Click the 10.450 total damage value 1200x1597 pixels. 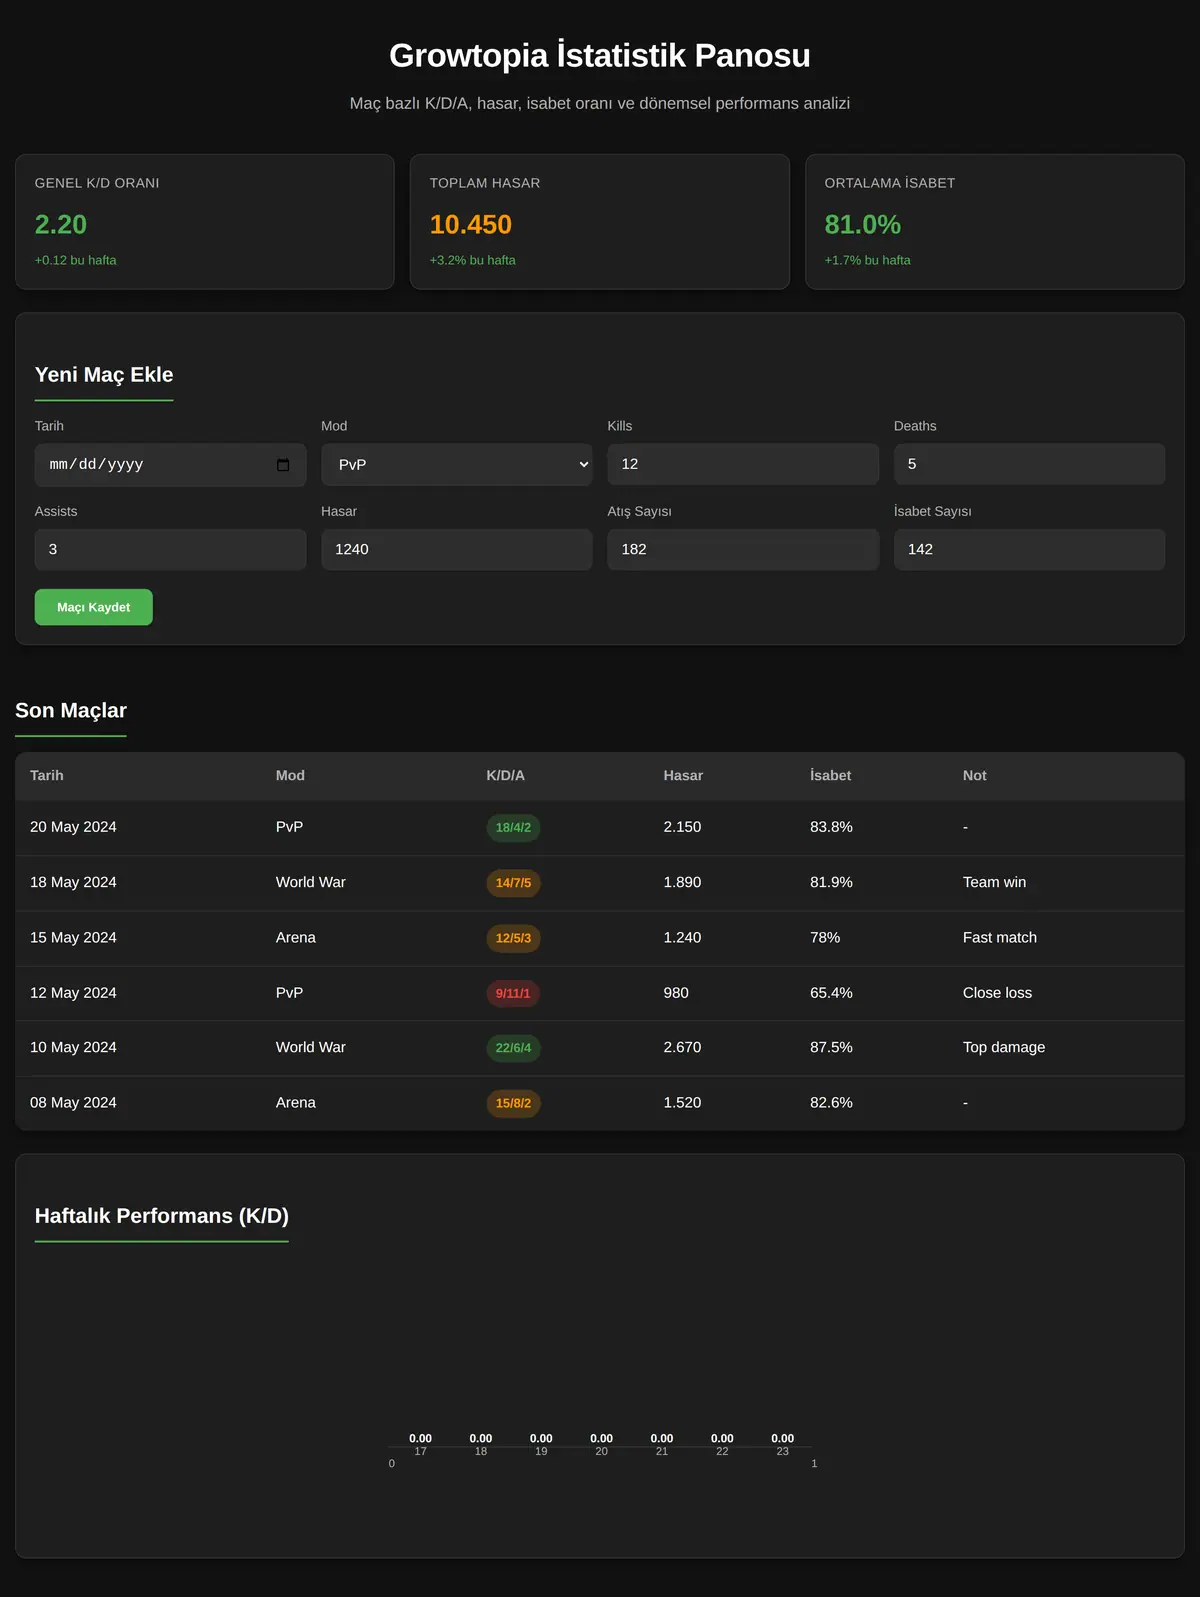[x=471, y=225]
